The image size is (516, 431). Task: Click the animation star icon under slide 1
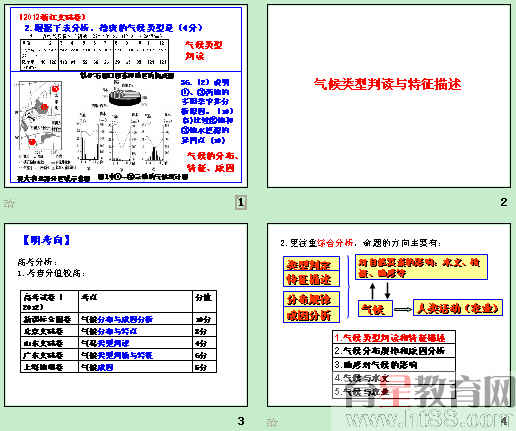point(9,203)
